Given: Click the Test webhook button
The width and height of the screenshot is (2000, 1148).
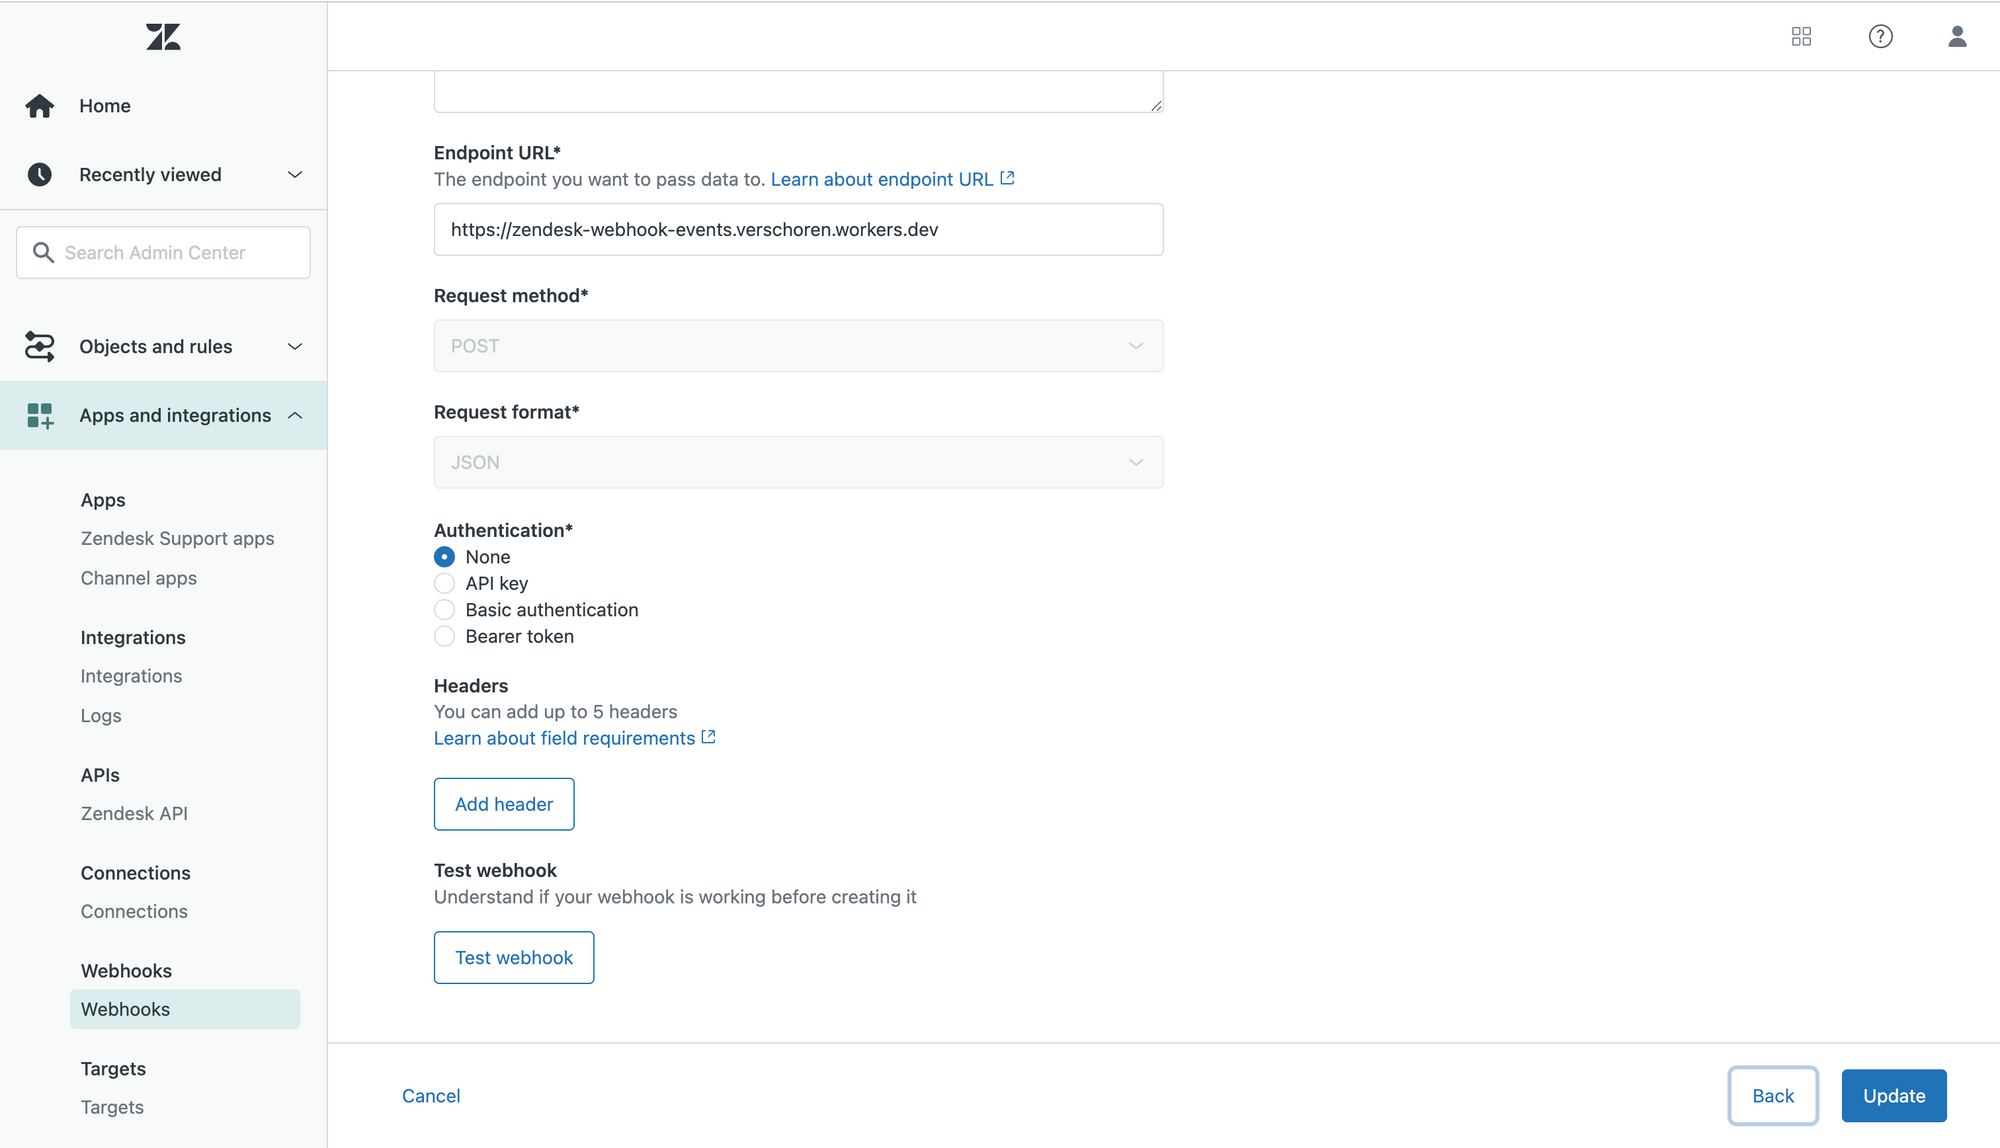Looking at the screenshot, I should pyautogui.click(x=514, y=958).
